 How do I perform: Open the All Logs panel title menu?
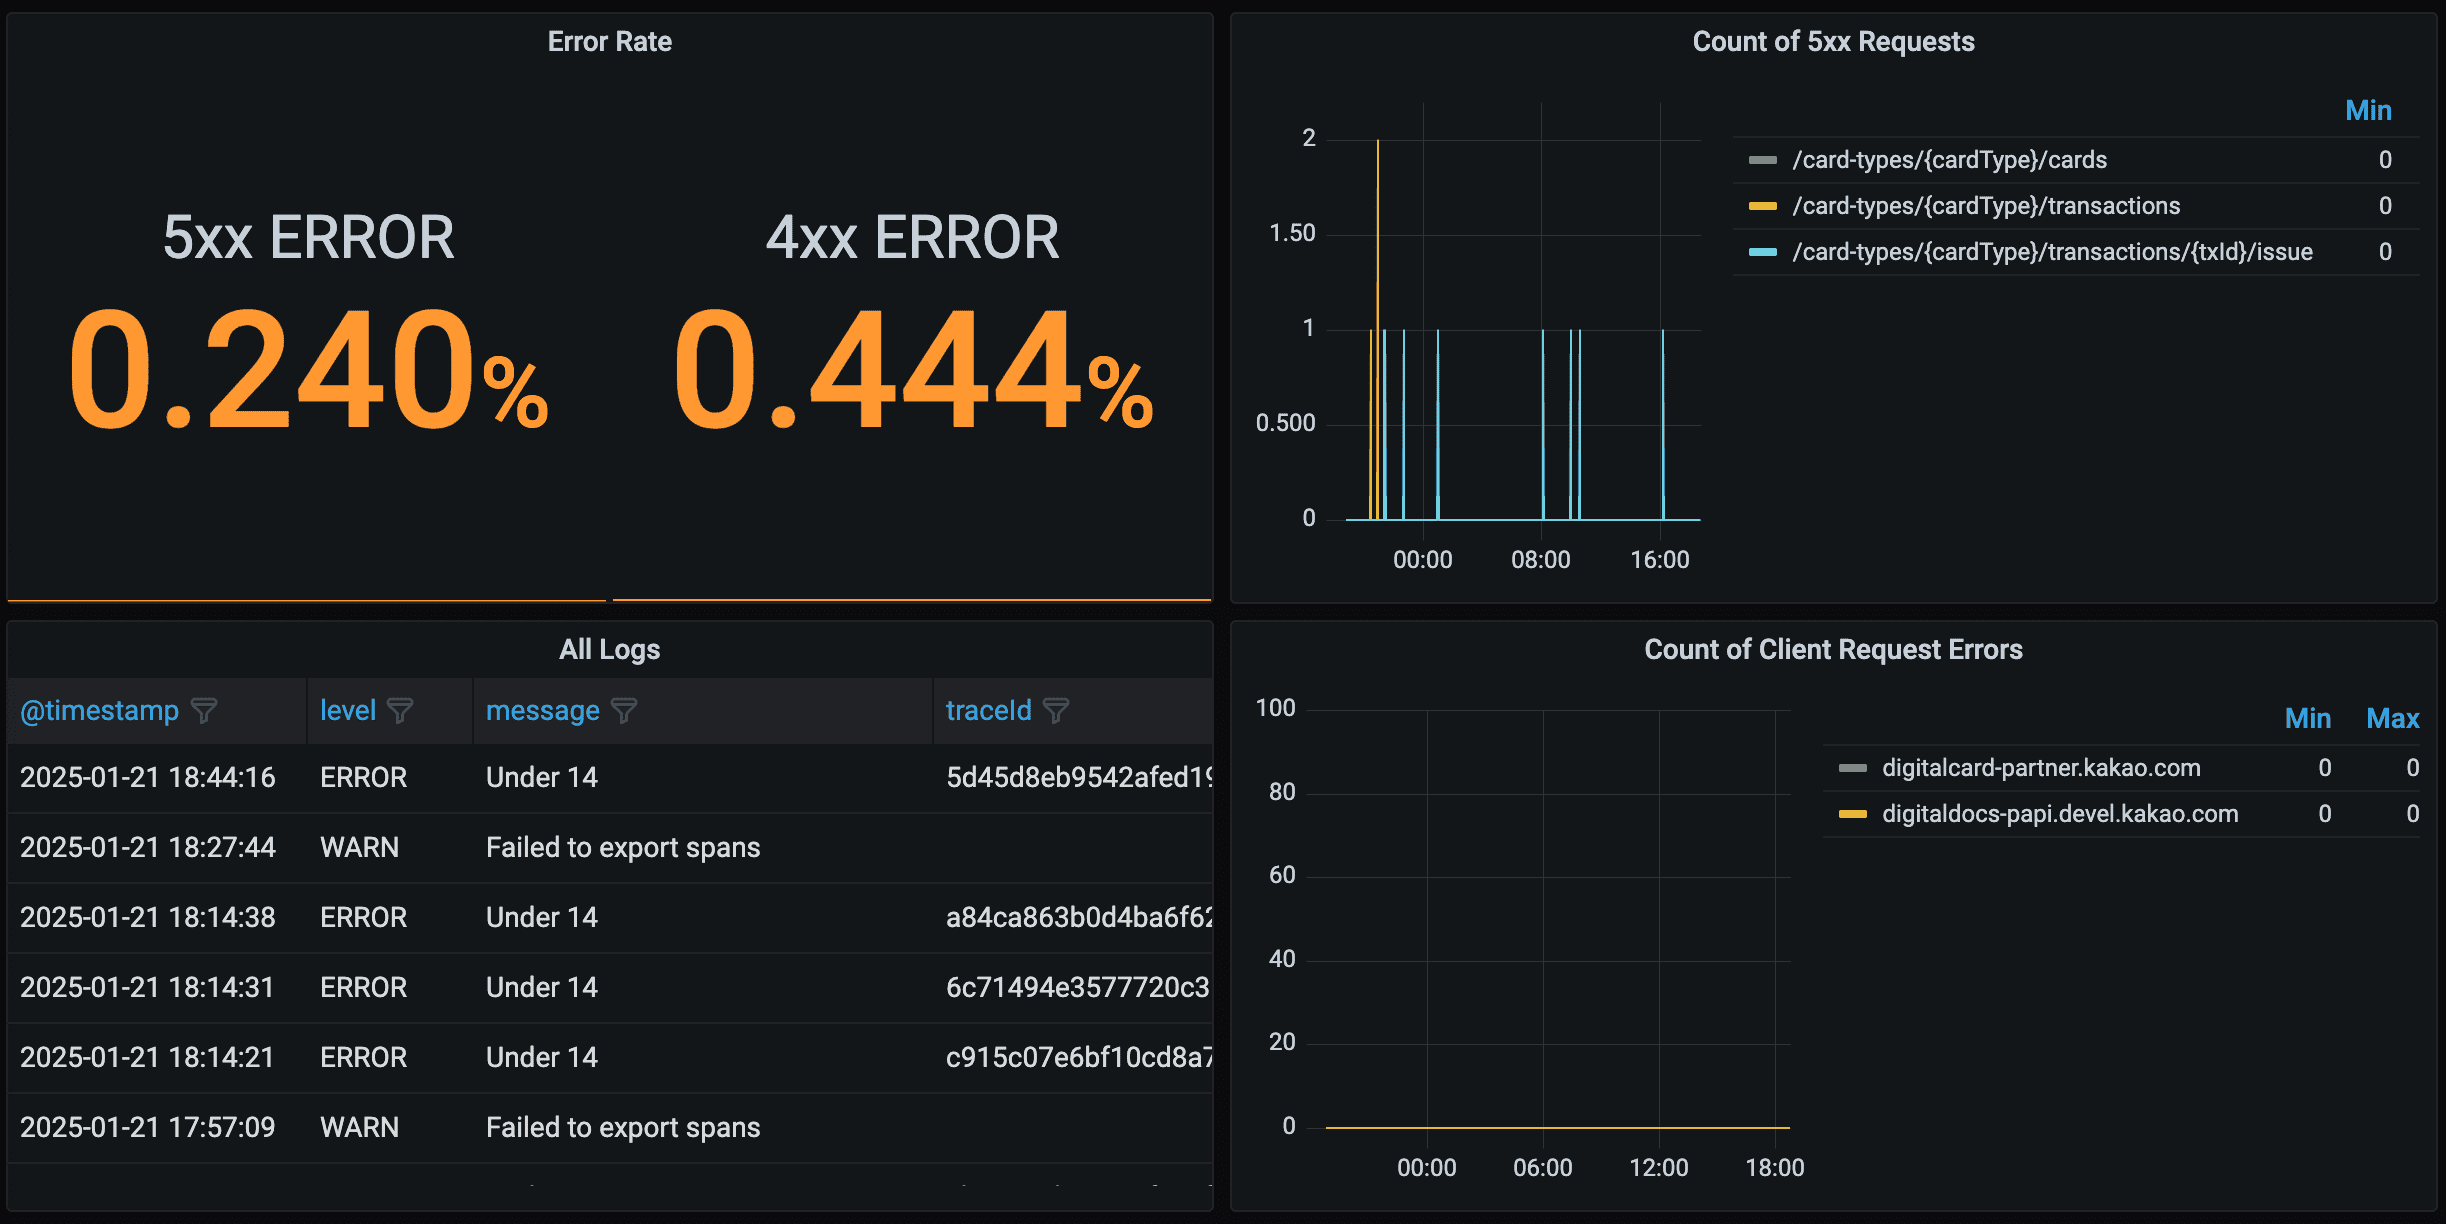coord(609,650)
